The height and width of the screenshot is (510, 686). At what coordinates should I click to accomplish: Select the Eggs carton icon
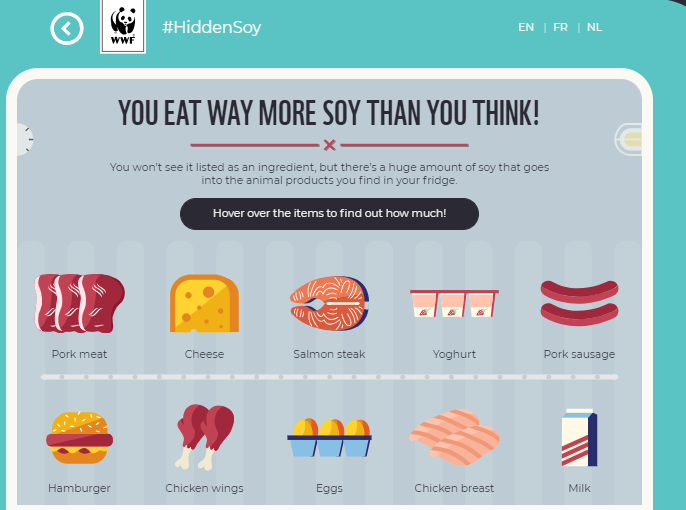click(329, 437)
